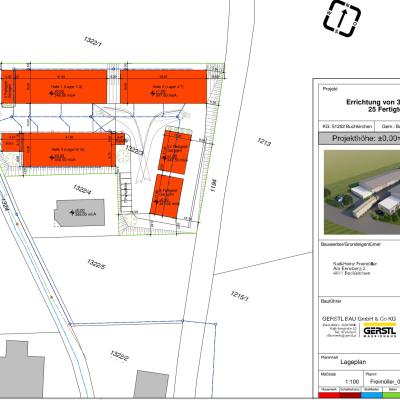The width and height of the screenshot is (400, 400).
Task: Click the elevation marker inside Halle 1
Action: click(x=52, y=93)
